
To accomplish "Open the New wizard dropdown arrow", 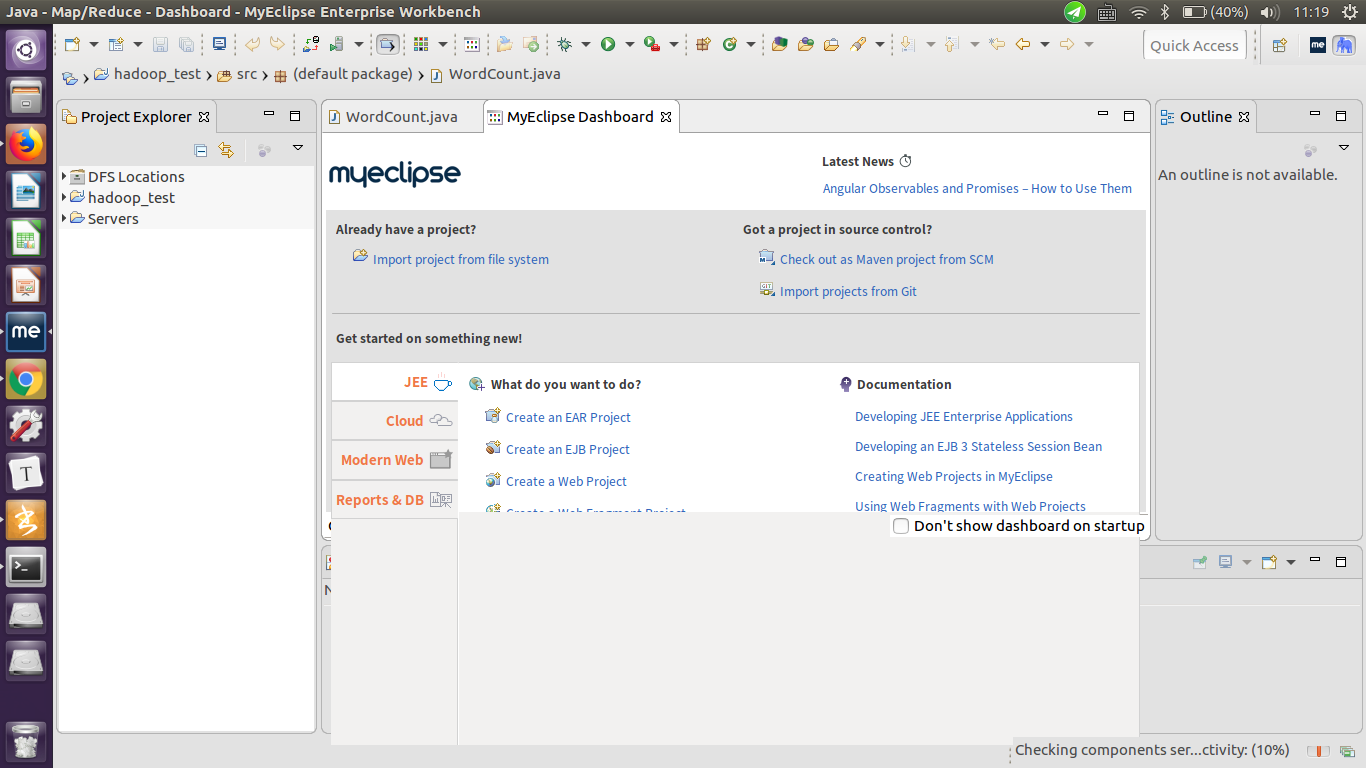I will (x=94, y=44).
